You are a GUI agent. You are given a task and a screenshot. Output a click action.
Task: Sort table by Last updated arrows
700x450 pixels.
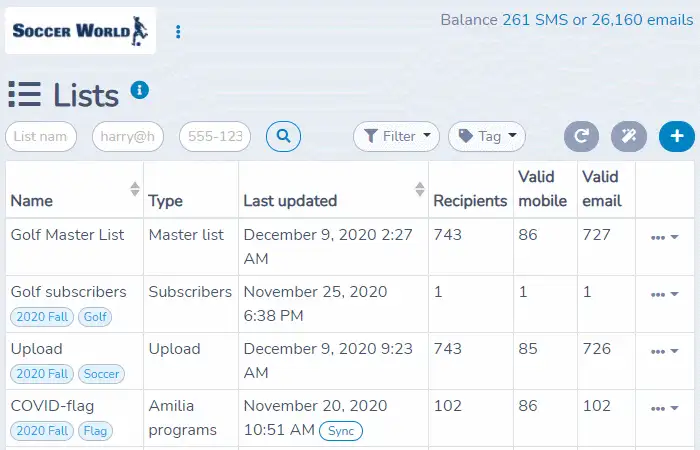[420, 189]
